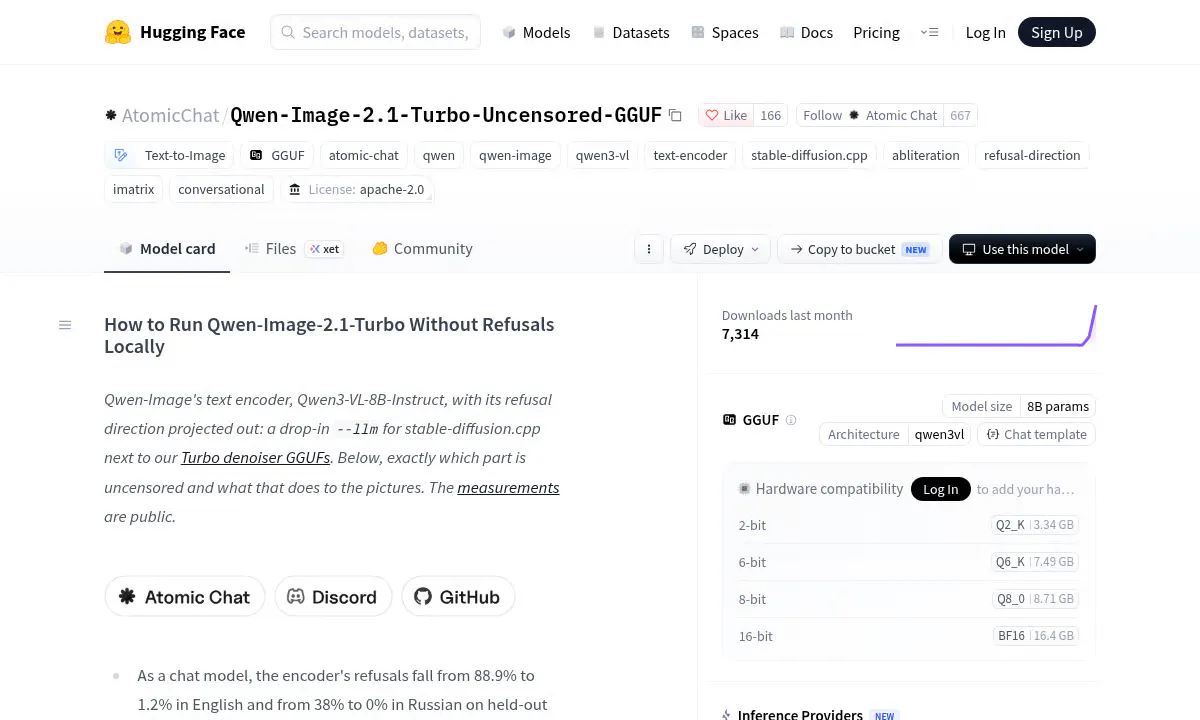Open the navigation overflow menu icon
1200x720 pixels.
click(x=930, y=32)
